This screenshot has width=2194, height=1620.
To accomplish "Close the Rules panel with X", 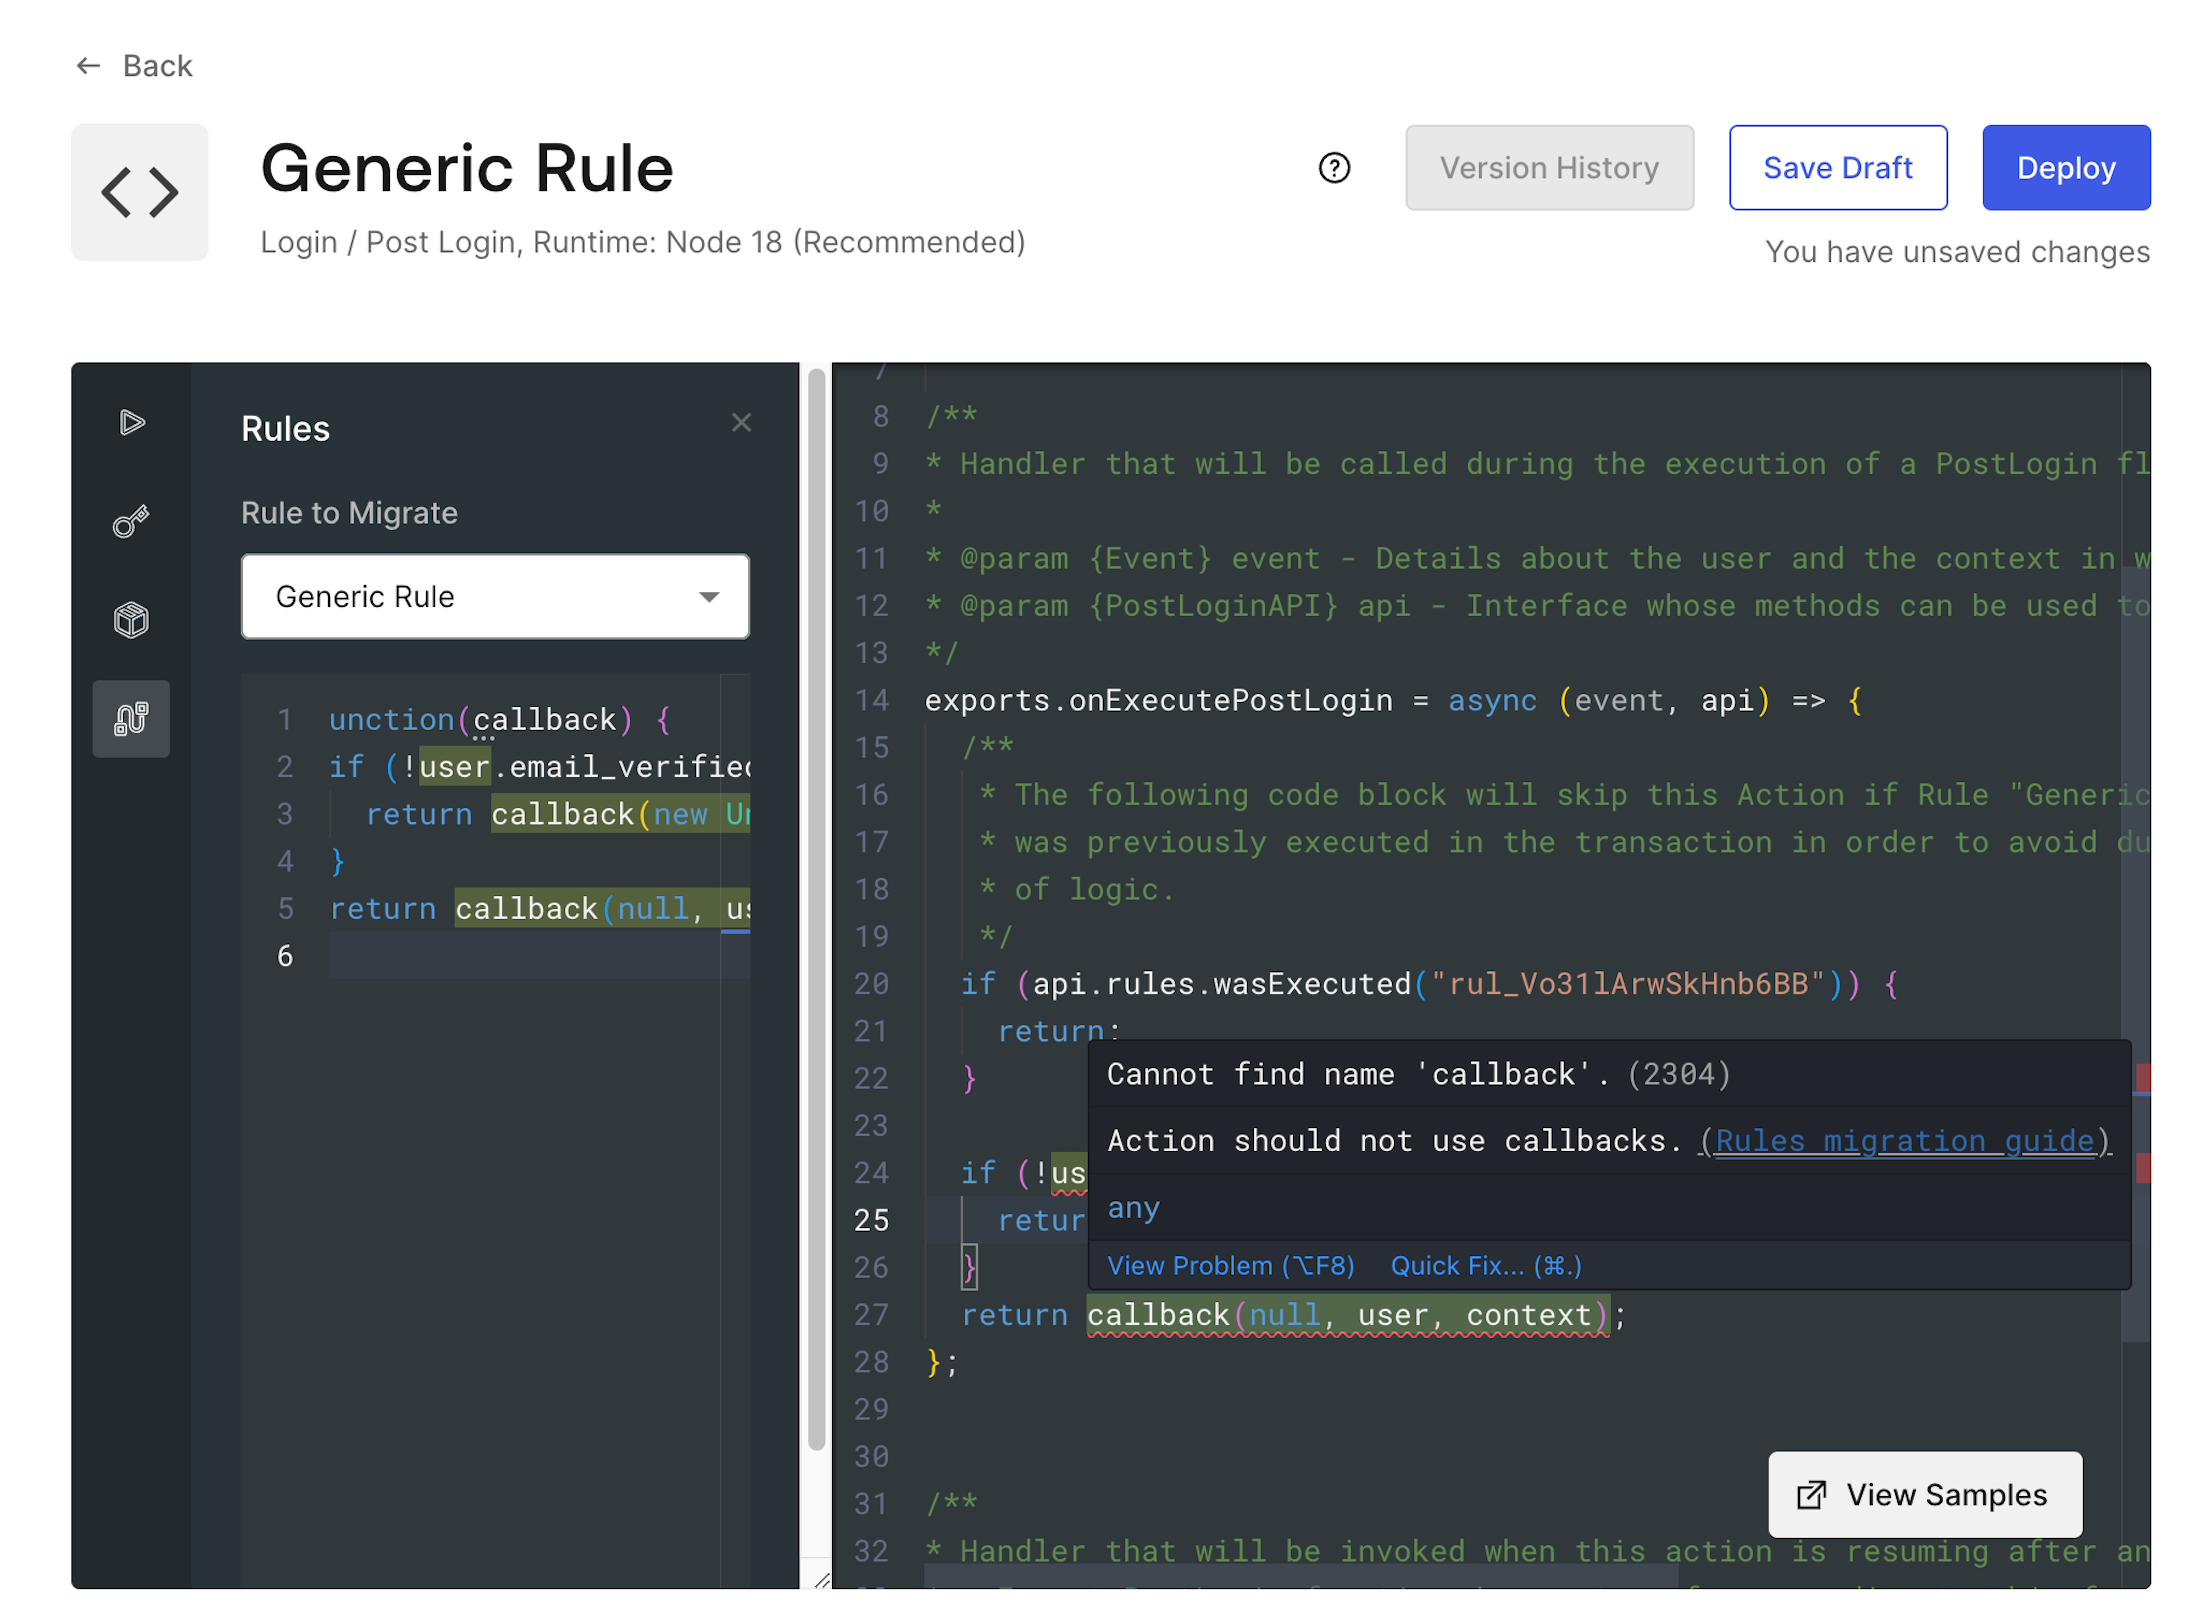I will coord(740,423).
